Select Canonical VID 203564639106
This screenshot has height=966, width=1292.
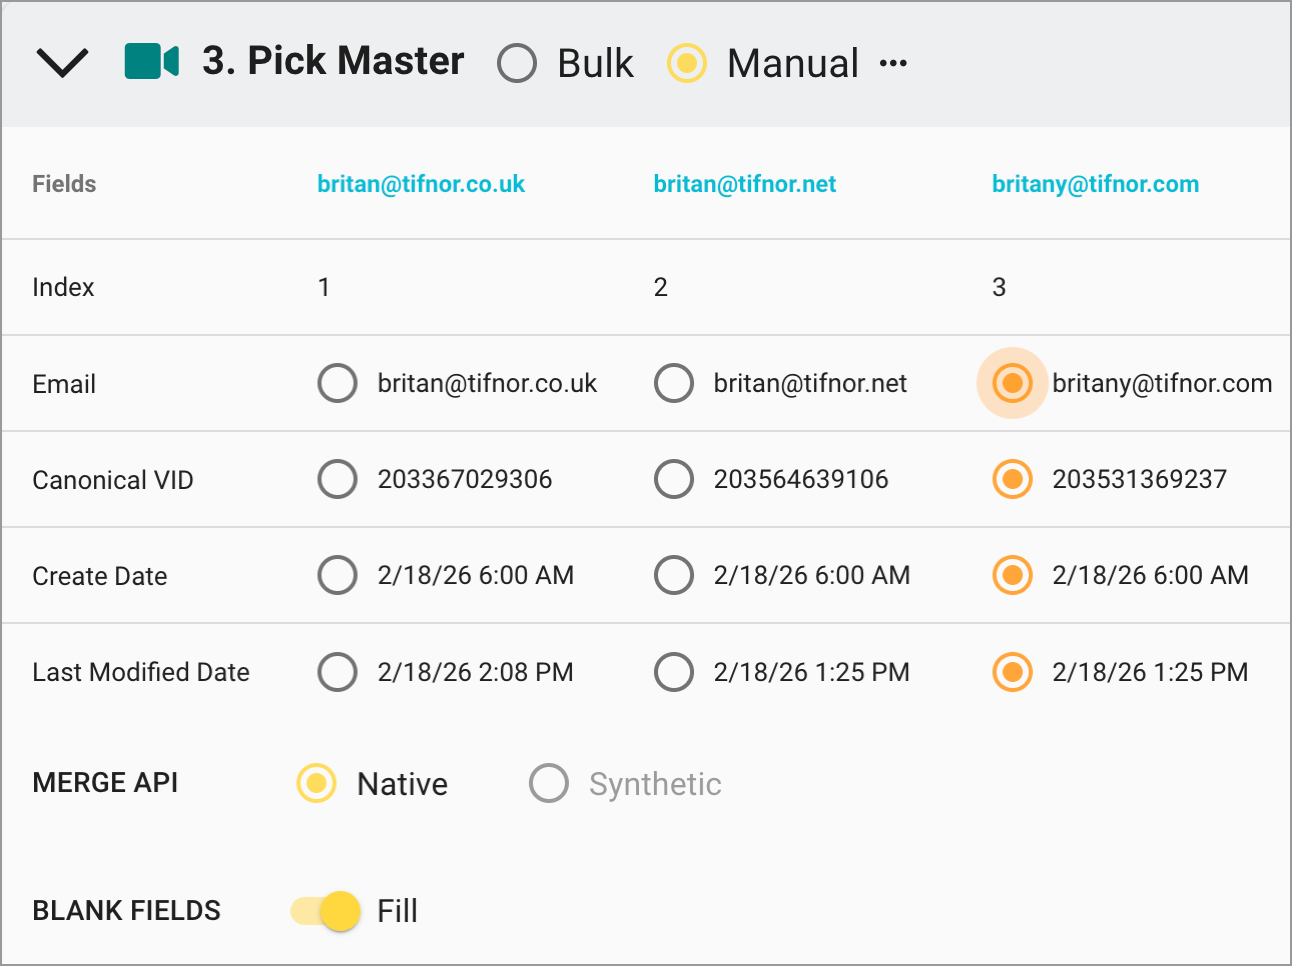(x=674, y=479)
